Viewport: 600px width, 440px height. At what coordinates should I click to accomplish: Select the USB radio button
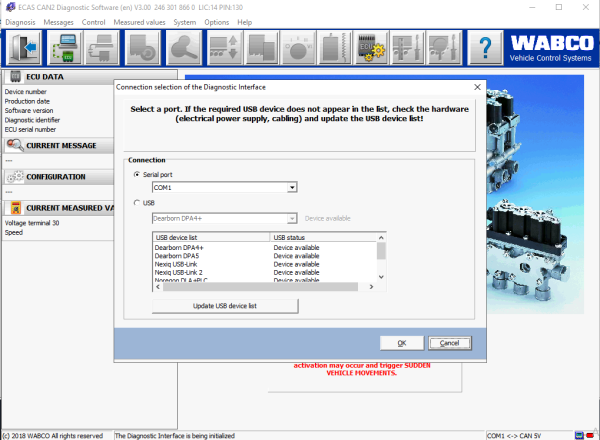click(x=137, y=203)
